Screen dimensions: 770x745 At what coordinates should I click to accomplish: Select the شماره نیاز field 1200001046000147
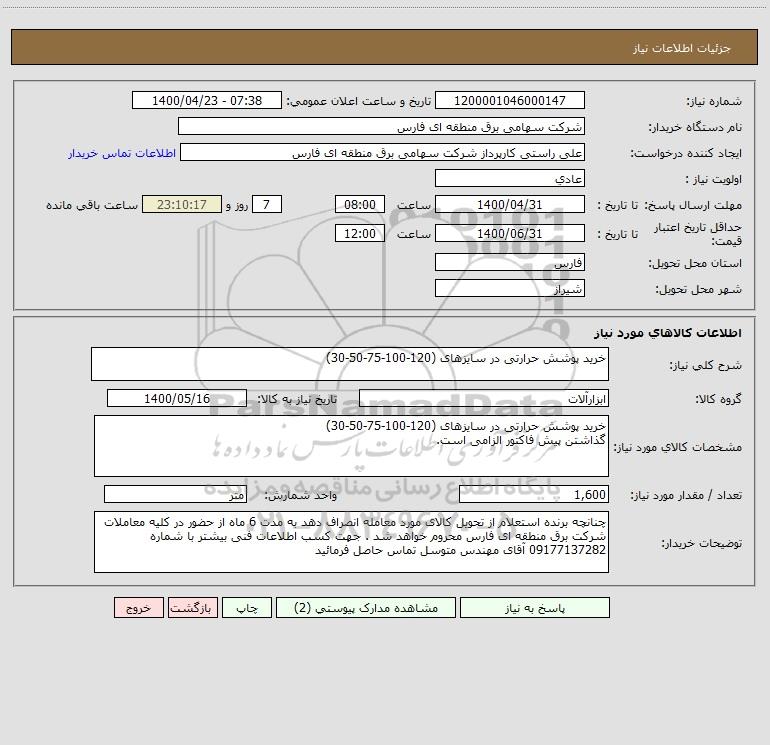(x=510, y=100)
